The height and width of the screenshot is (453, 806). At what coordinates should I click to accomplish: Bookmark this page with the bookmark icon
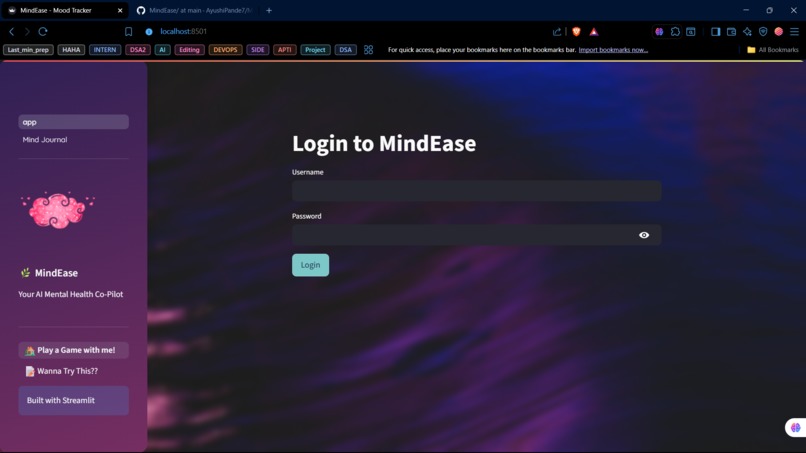pos(129,31)
